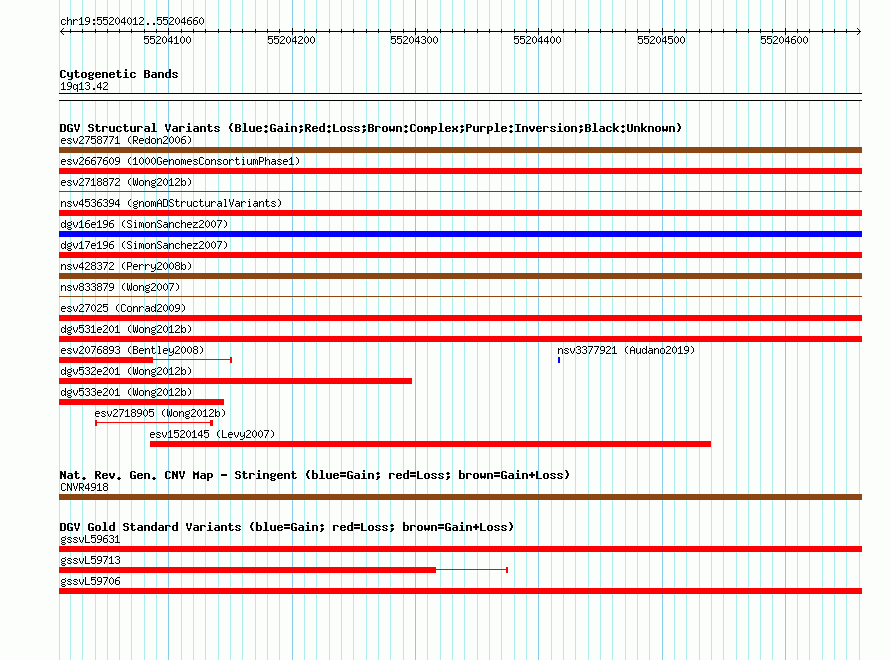Click the esv2758771 (Redon2006) variant label
The image size is (890, 660).
click(x=126, y=140)
